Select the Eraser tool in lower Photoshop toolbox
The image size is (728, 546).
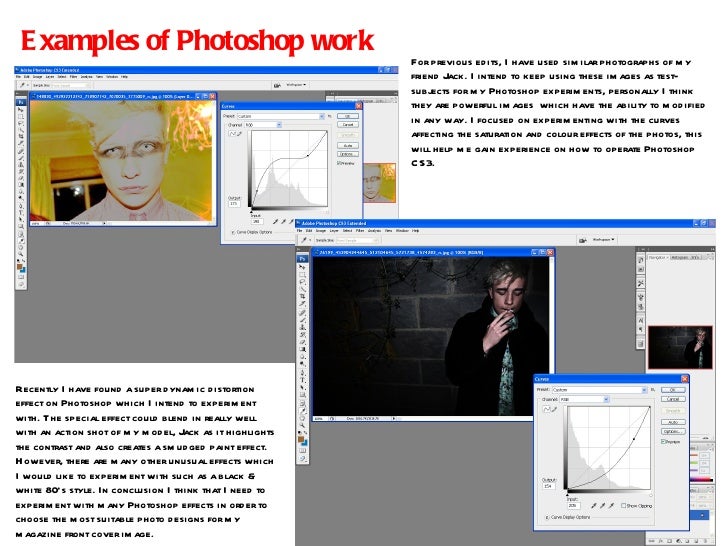click(303, 342)
